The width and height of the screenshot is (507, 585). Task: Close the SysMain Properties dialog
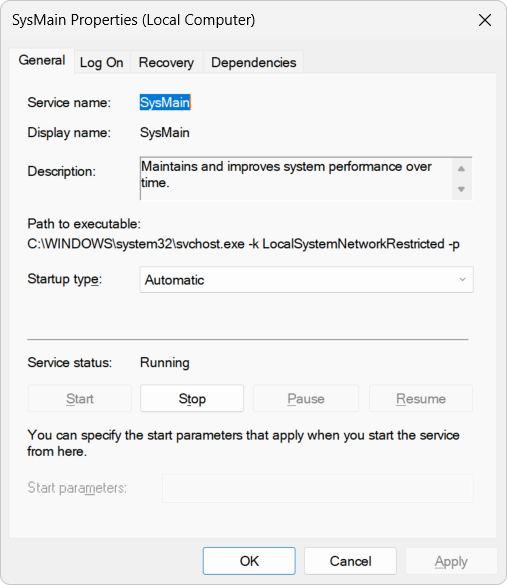click(485, 20)
